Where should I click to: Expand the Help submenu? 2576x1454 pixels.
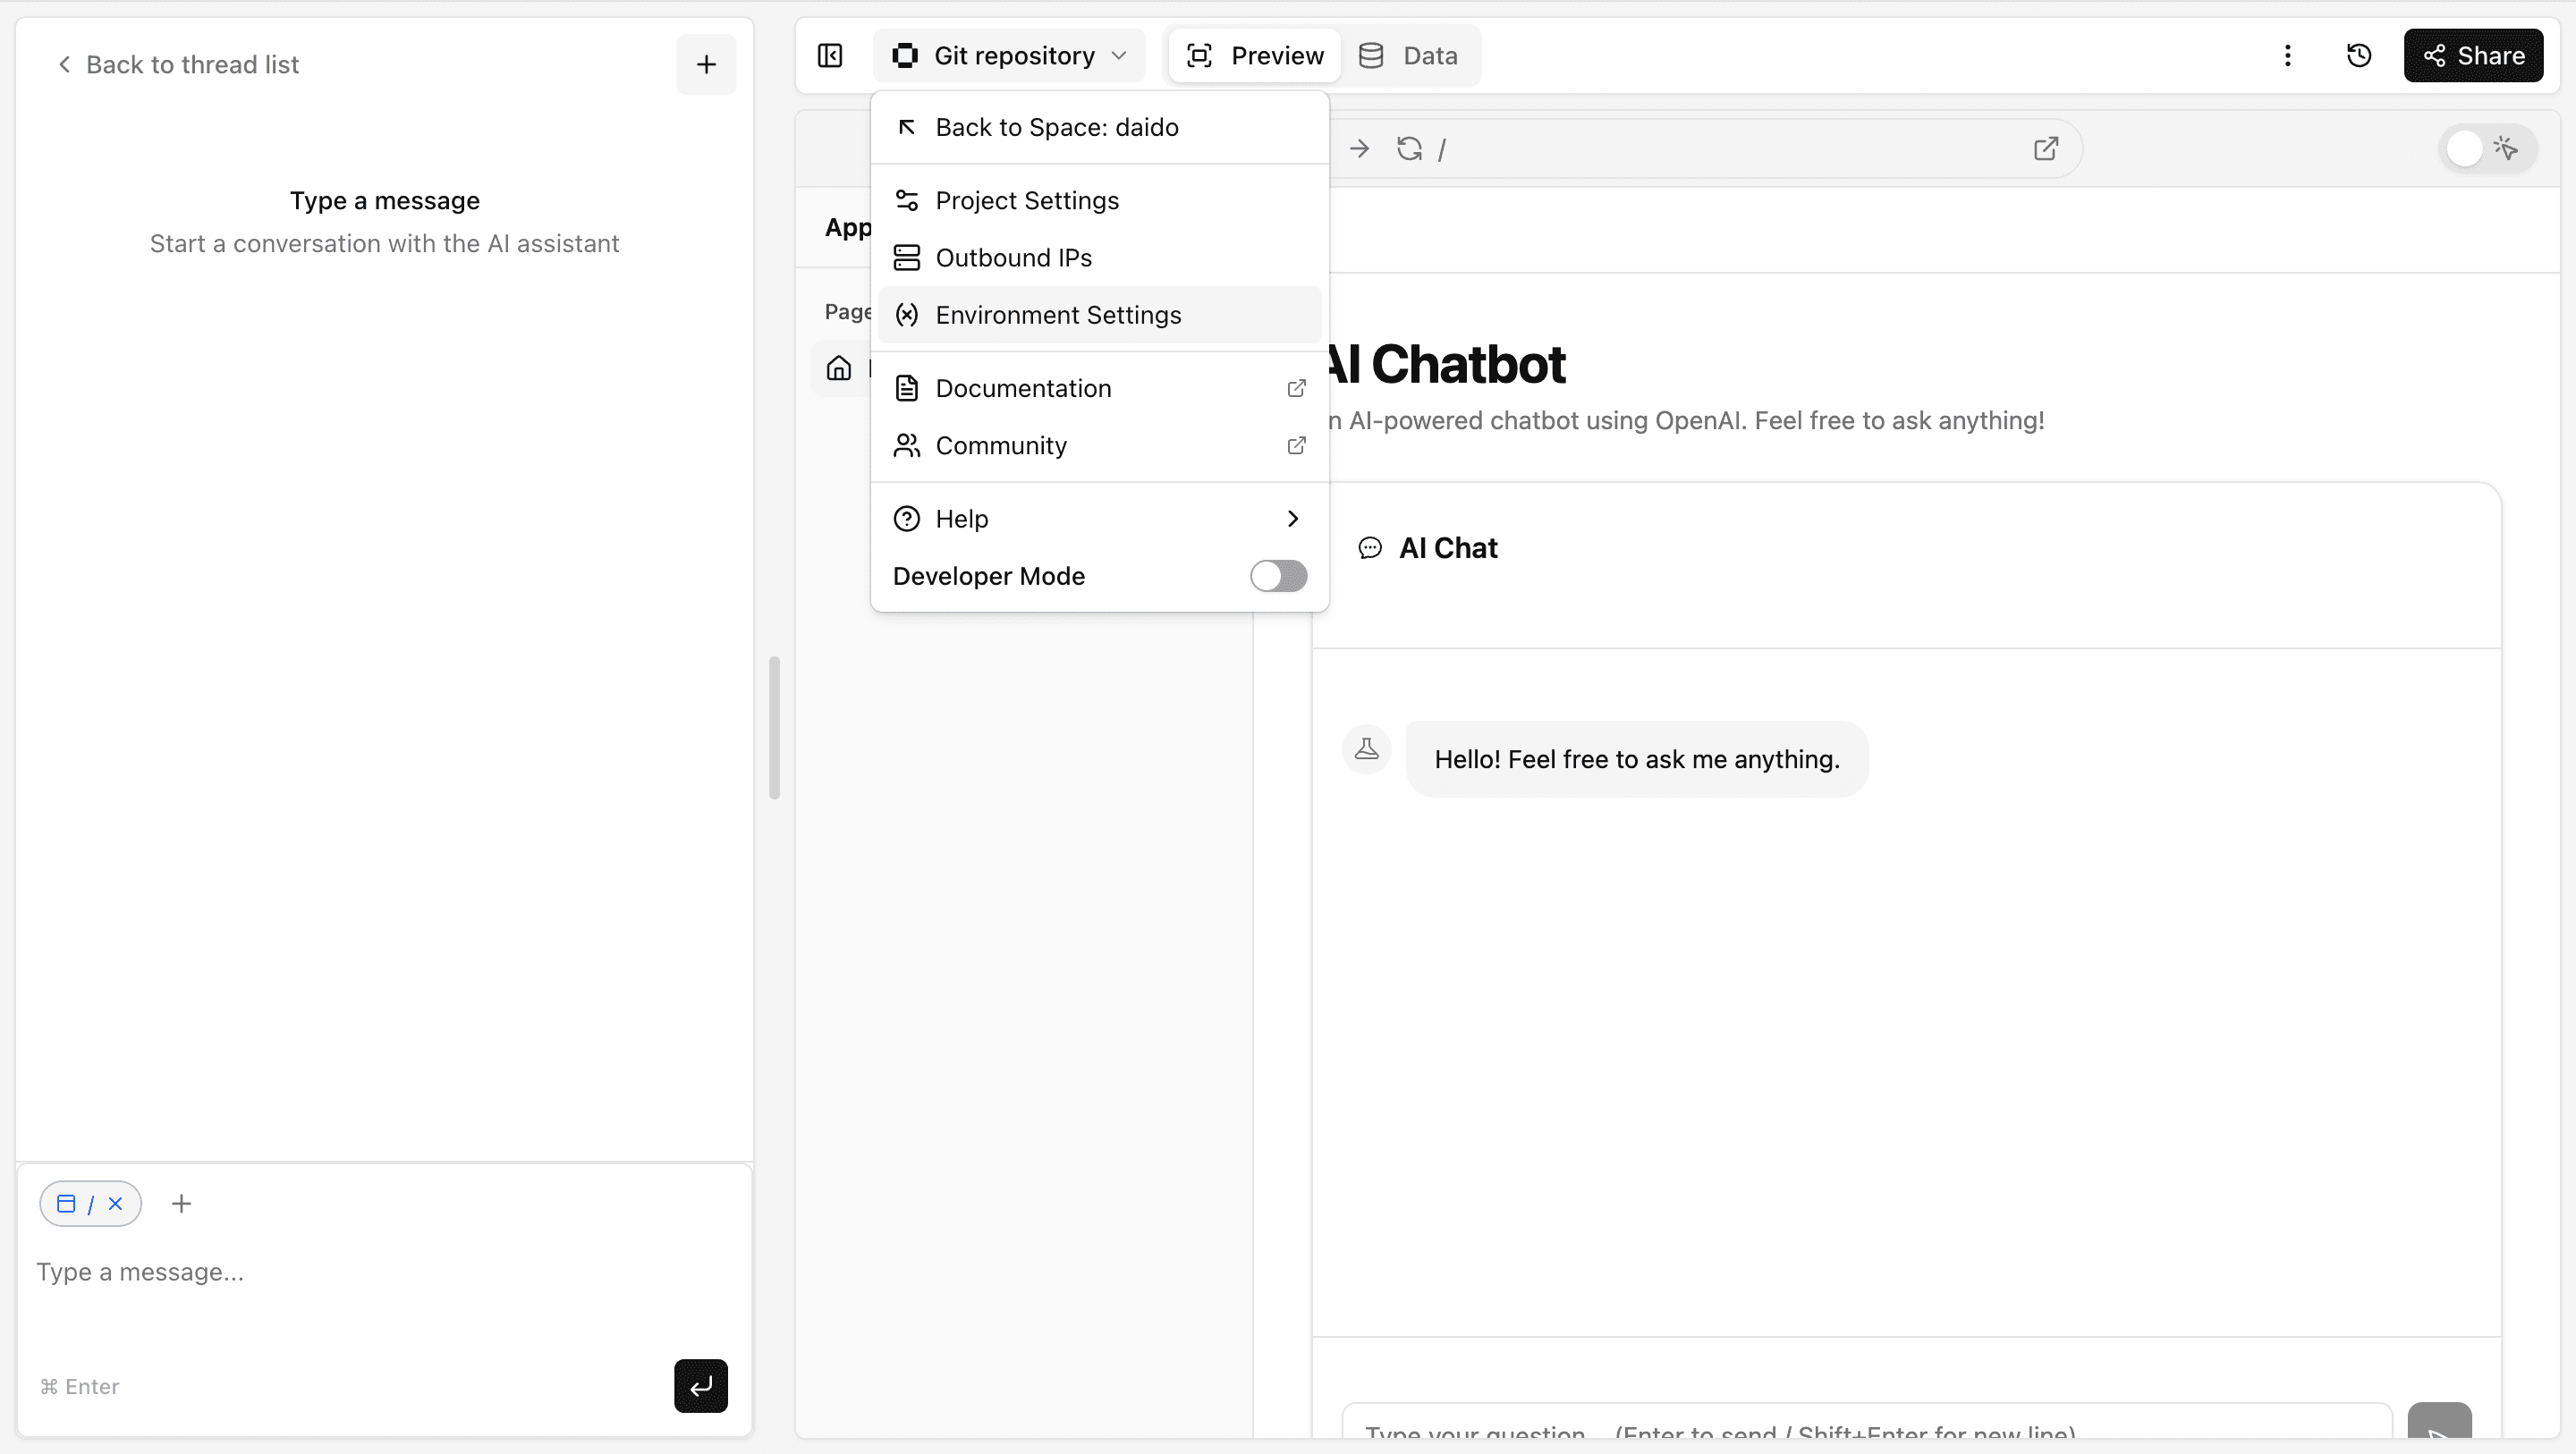click(x=1100, y=518)
